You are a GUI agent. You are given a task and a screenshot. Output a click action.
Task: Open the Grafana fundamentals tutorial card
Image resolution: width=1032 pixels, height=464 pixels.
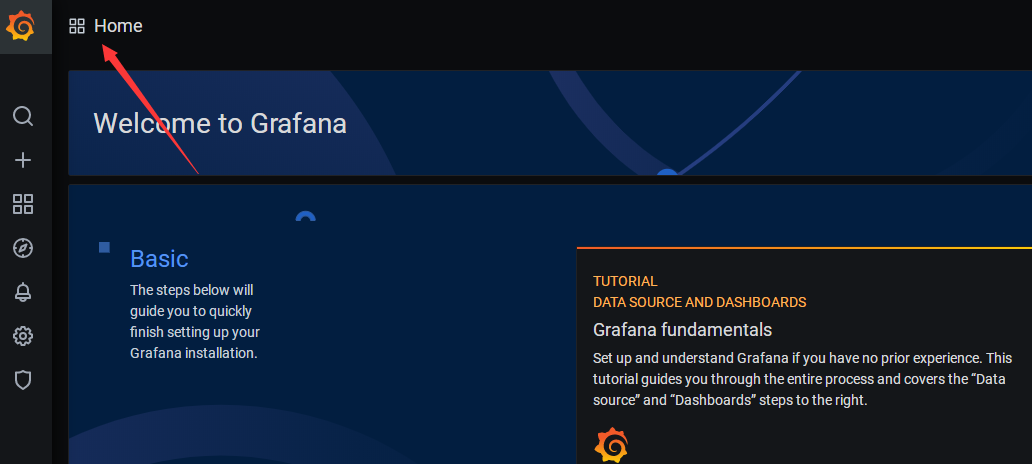[804, 356]
